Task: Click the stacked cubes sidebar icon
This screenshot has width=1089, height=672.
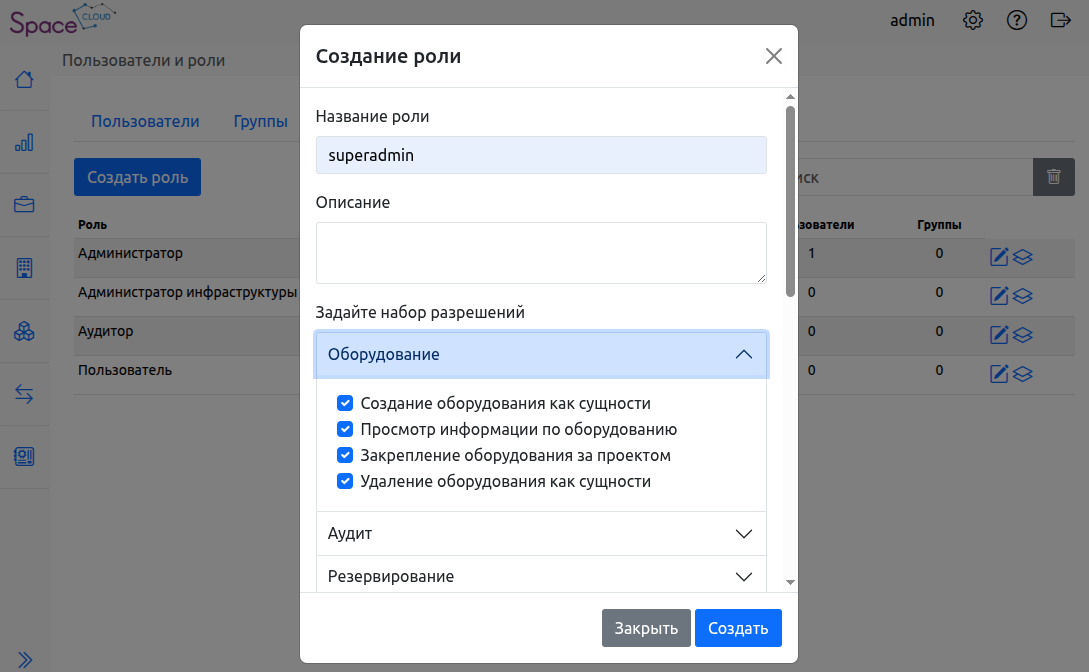Action: pyautogui.click(x=24, y=331)
